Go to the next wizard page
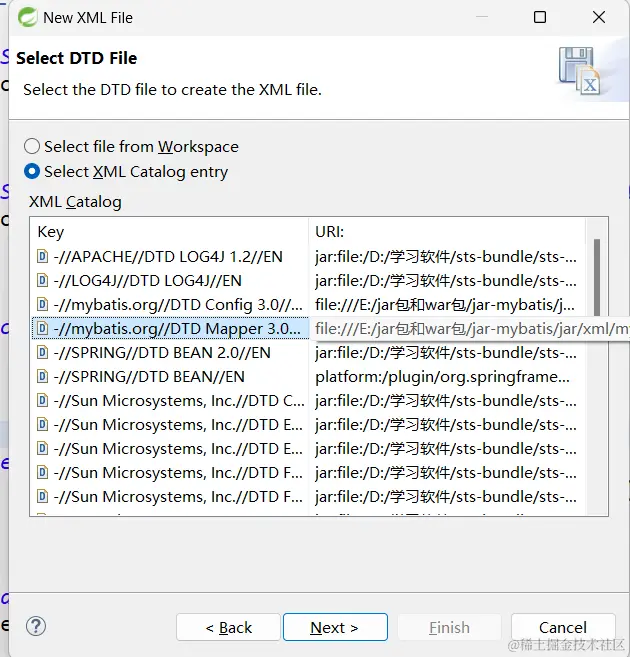630x657 pixels. coord(334,627)
